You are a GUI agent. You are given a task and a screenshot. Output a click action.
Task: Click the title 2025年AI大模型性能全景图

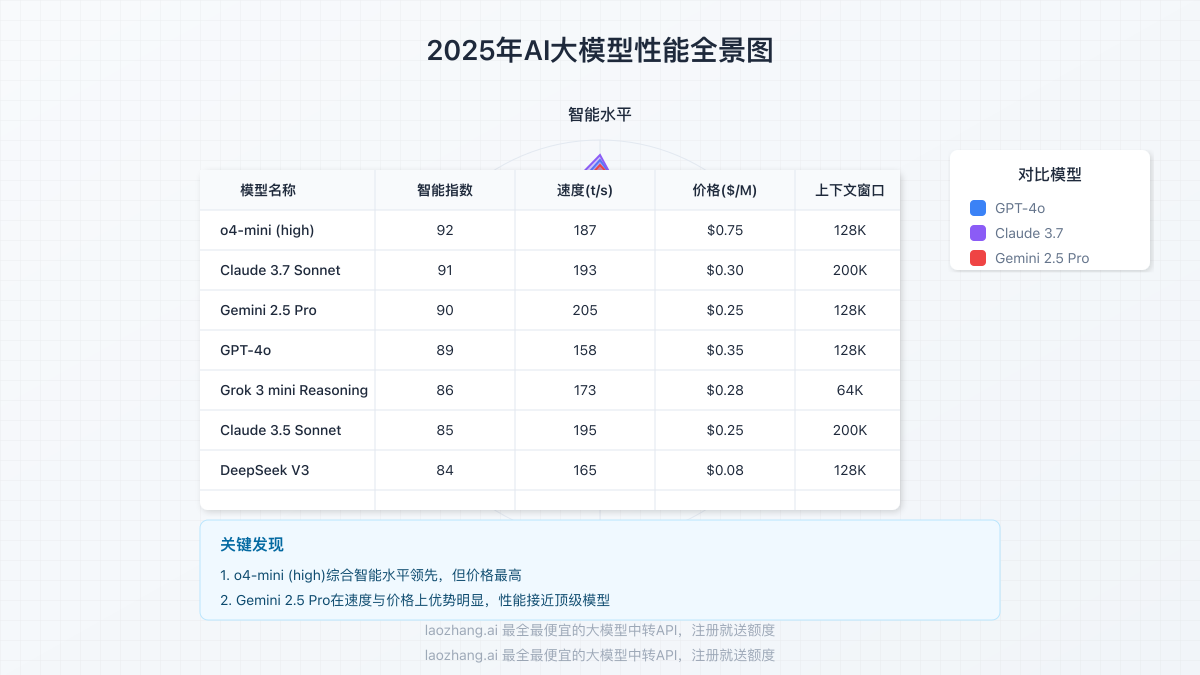tap(600, 51)
